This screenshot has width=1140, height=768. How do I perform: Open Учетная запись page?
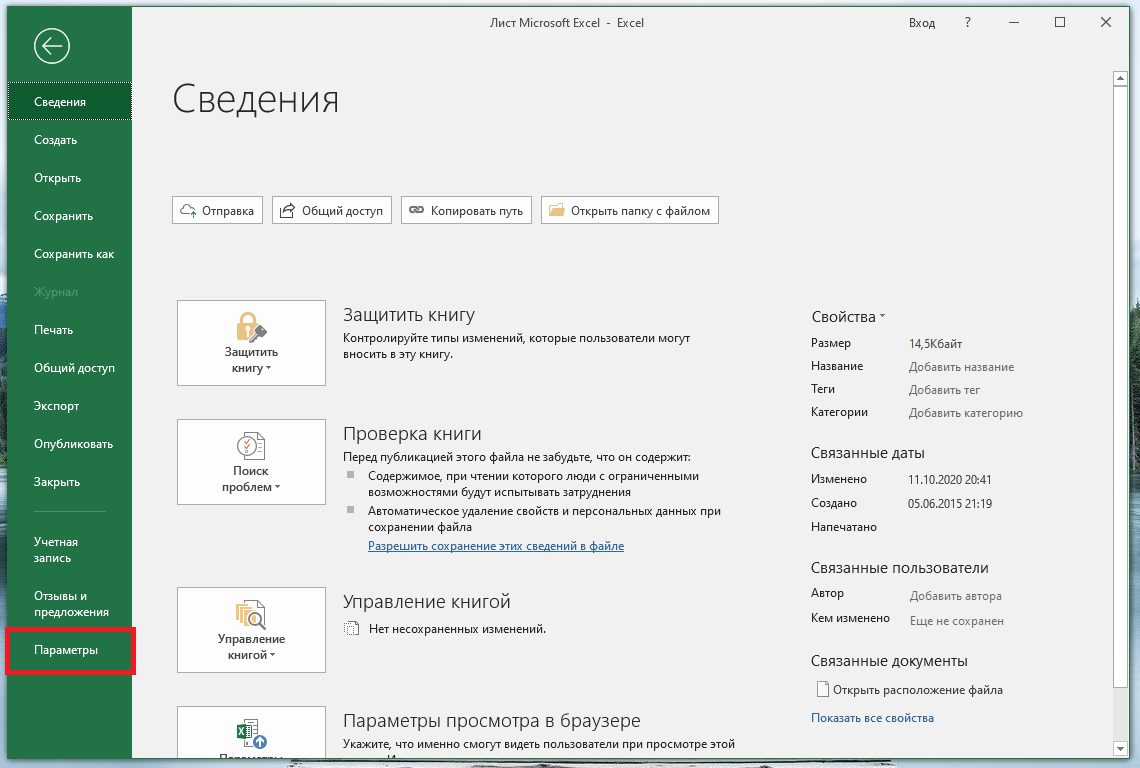70,550
